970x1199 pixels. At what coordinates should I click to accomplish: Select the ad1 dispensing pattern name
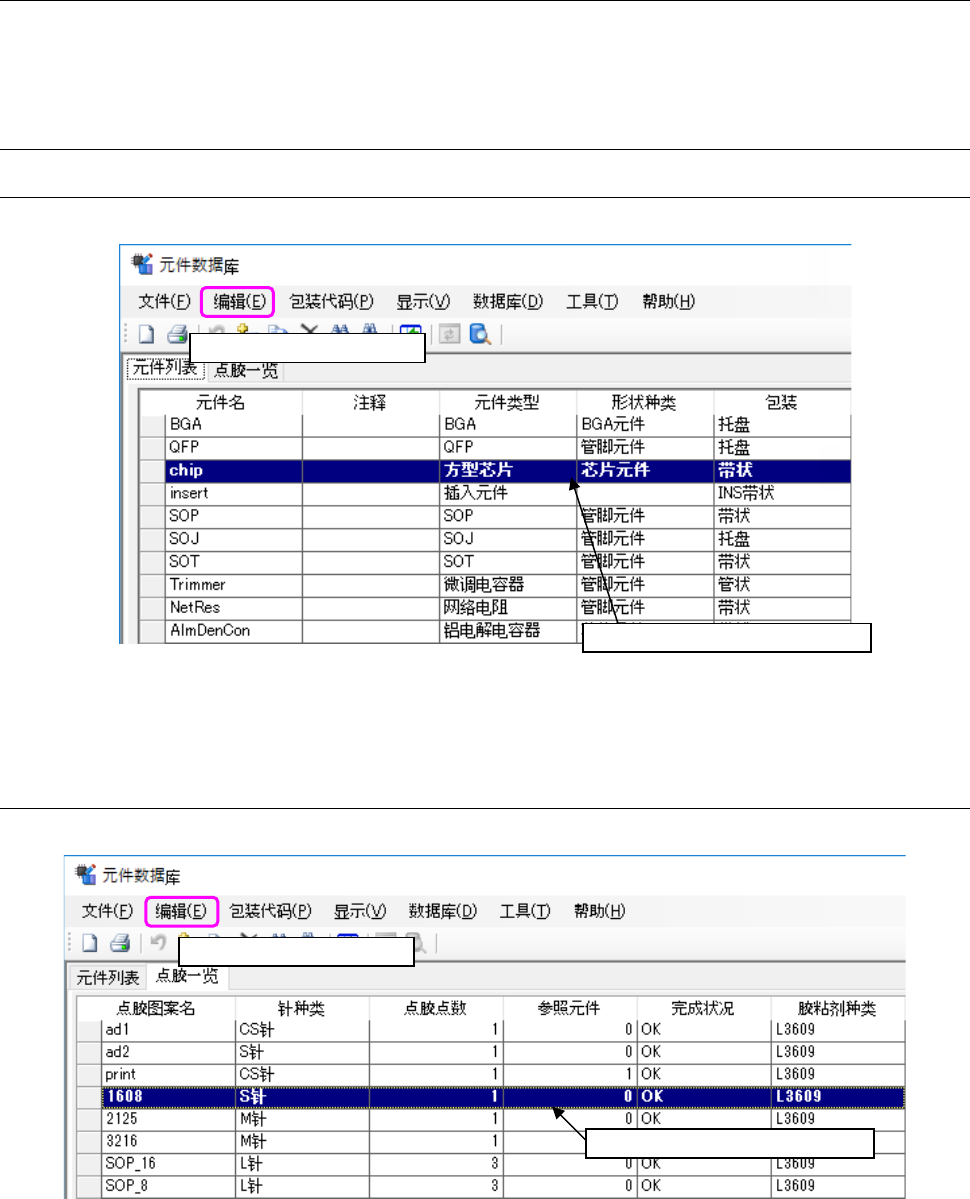coord(168,1029)
